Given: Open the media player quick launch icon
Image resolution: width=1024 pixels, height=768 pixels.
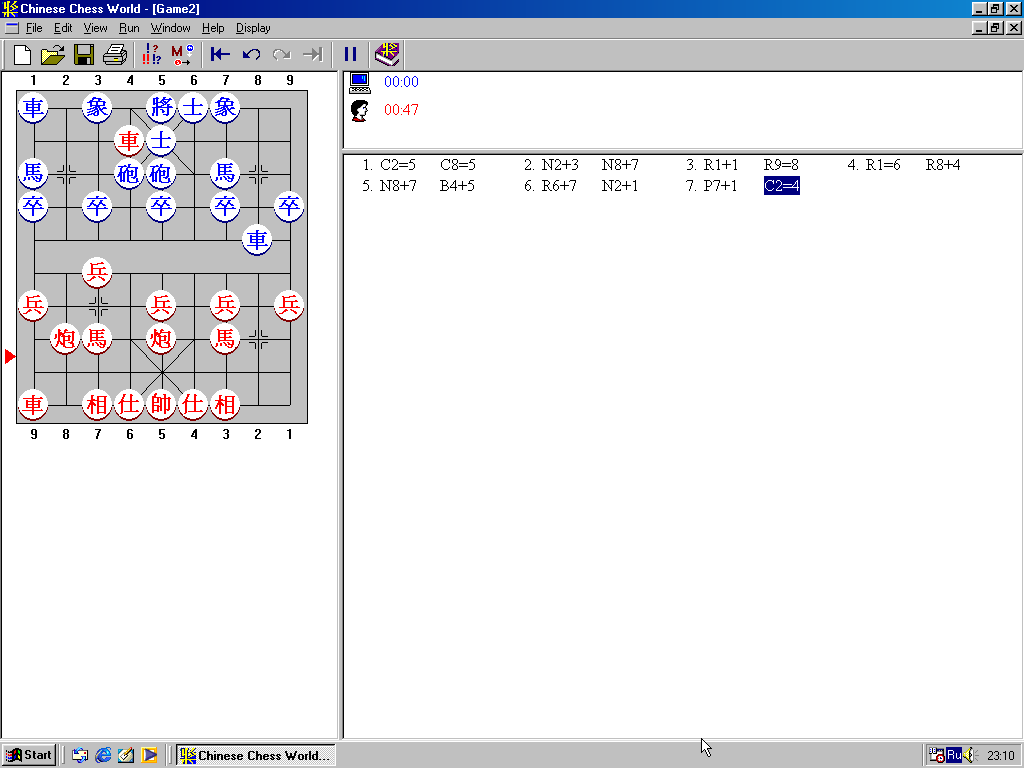Looking at the screenshot, I should (x=150, y=755).
